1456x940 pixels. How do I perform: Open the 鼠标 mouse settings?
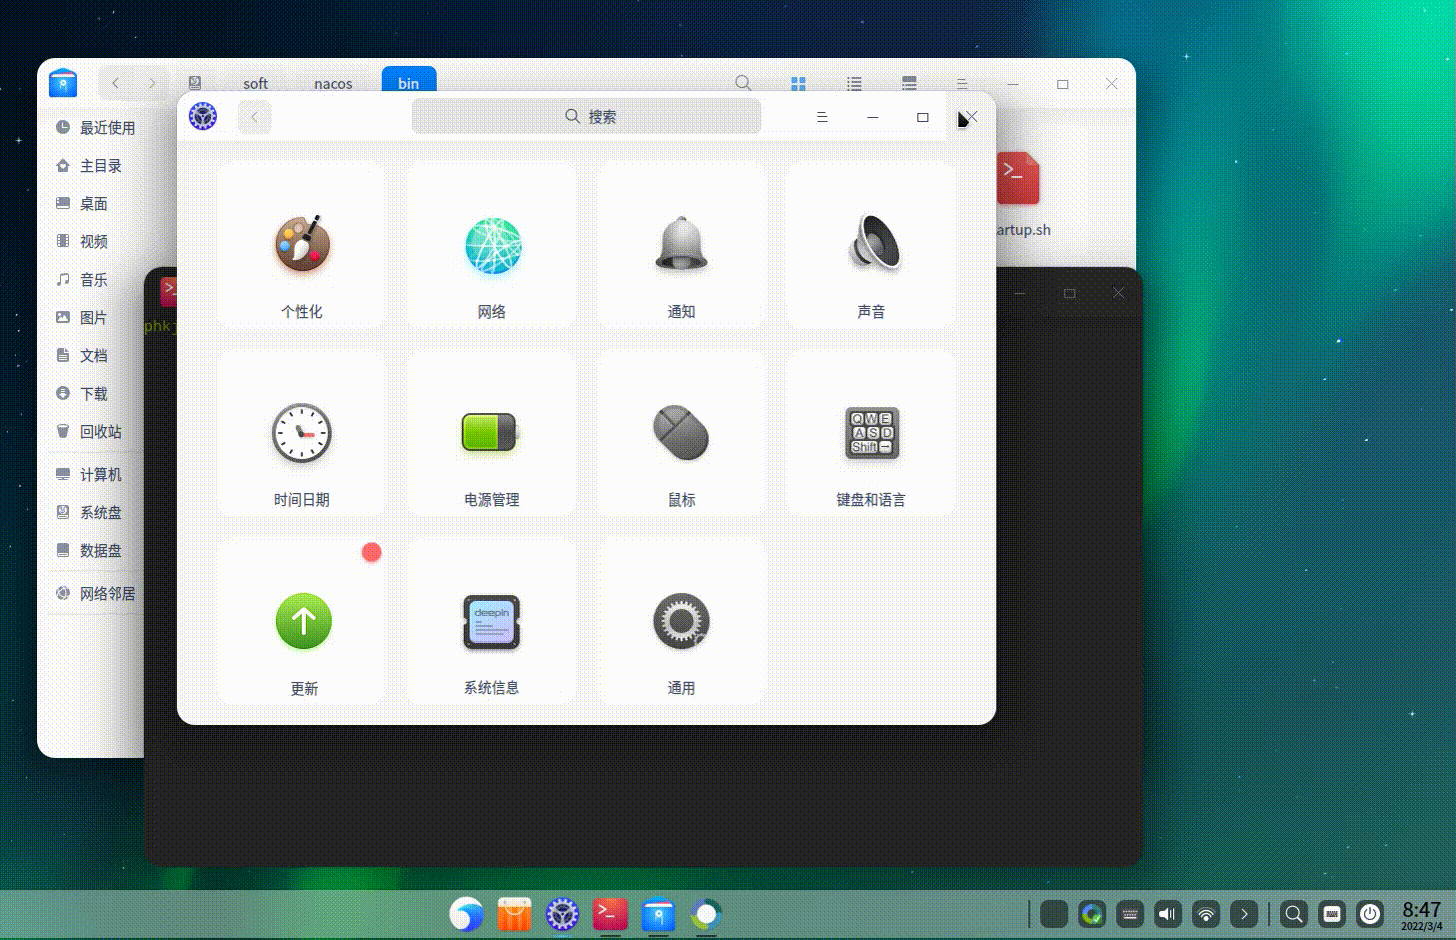pos(681,433)
